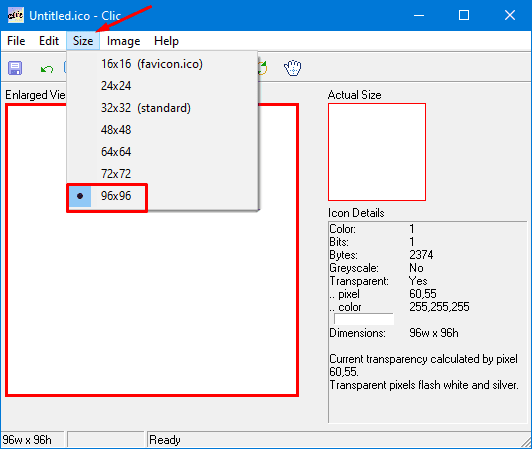532x449 pixels.
Task: Click the save floppy disk icon
Action: tap(15, 68)
